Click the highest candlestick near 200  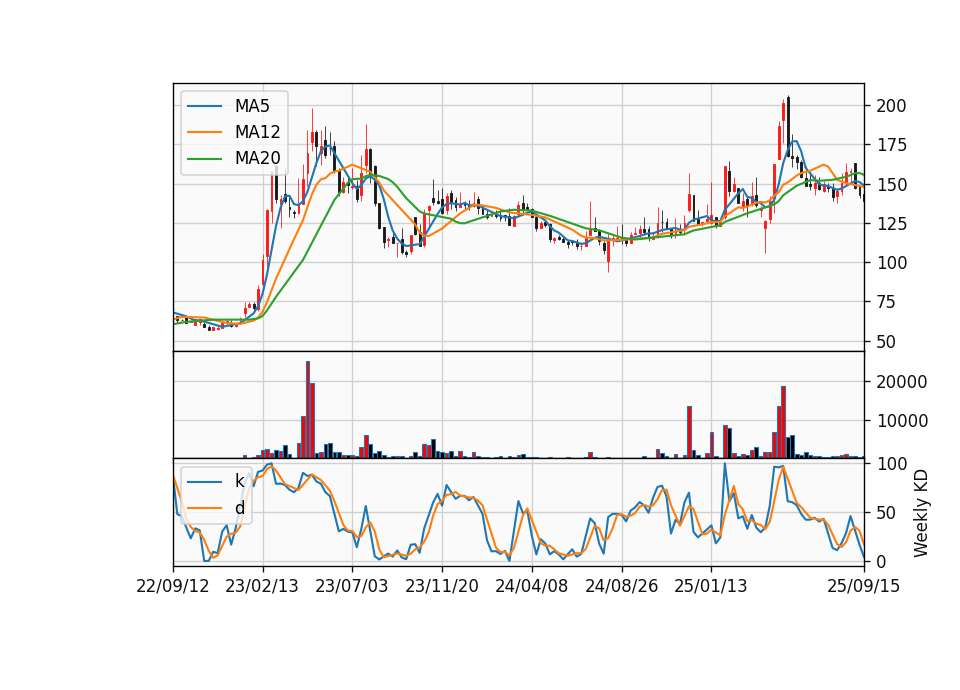[789, 129]
